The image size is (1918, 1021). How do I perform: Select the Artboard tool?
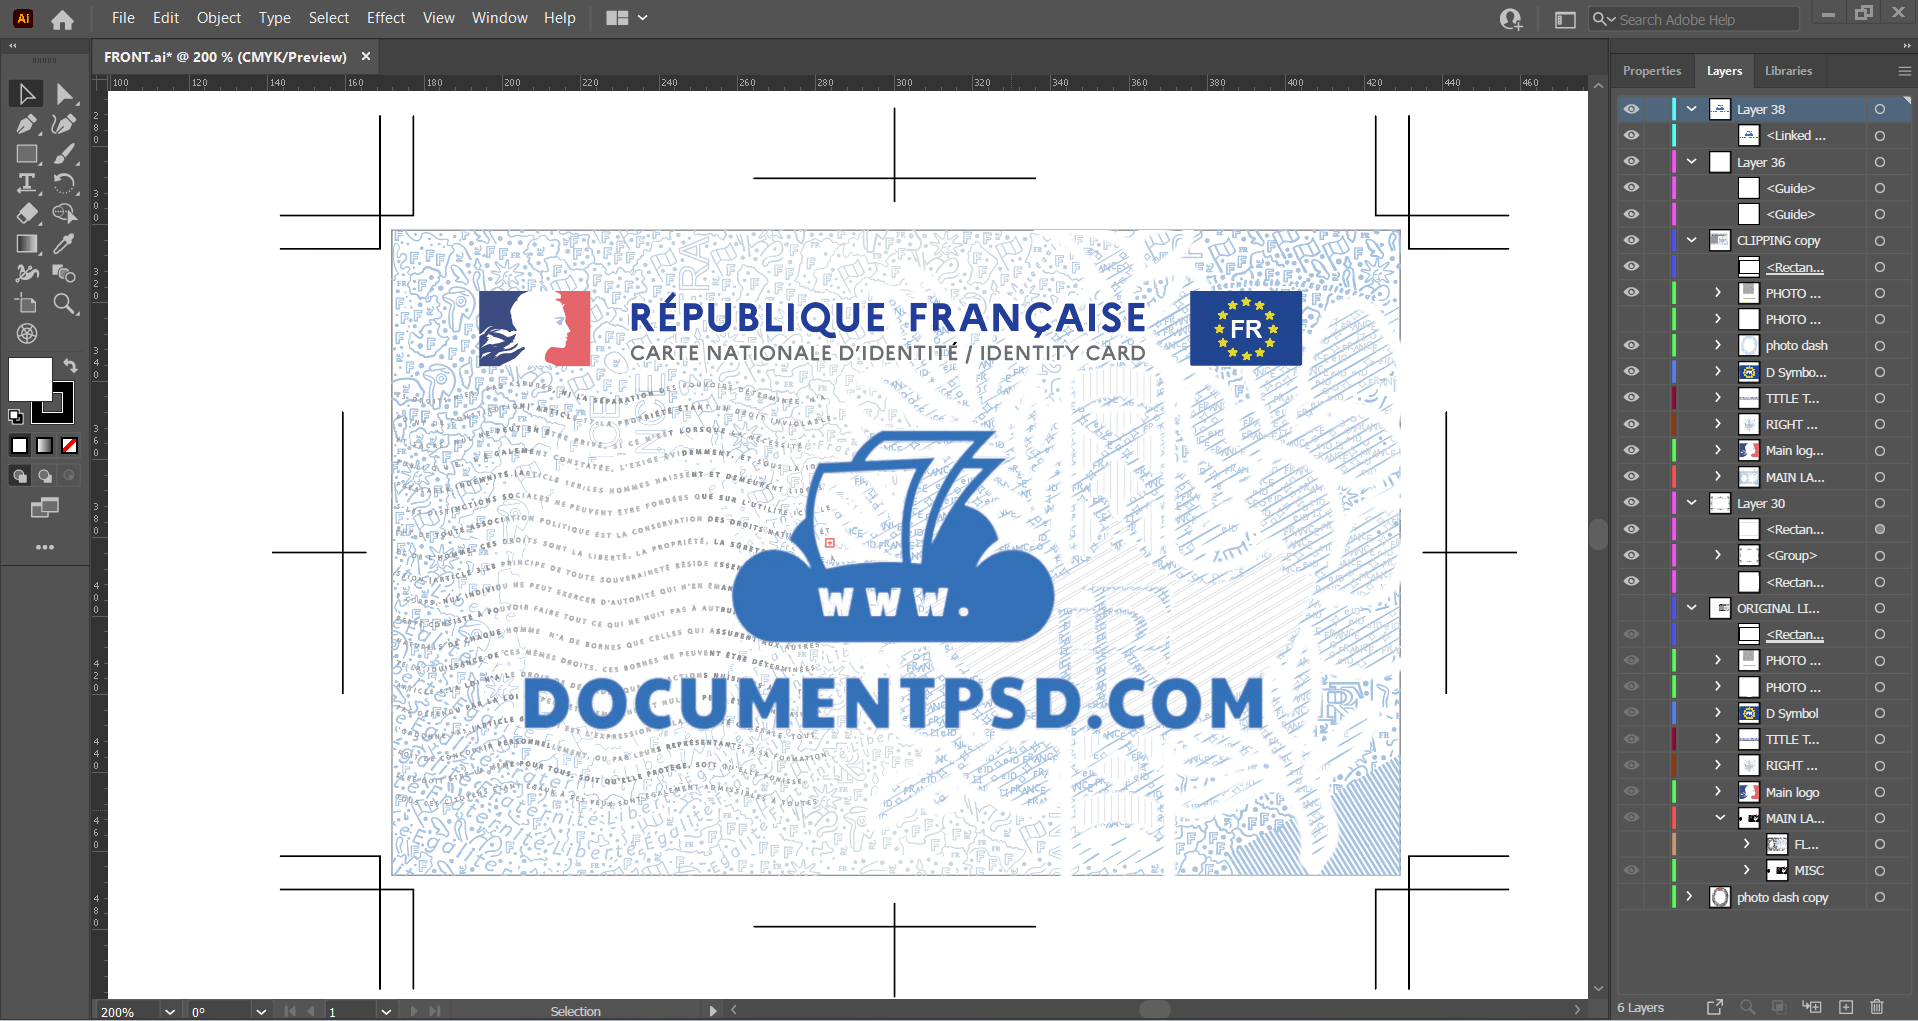pos(27,303)
